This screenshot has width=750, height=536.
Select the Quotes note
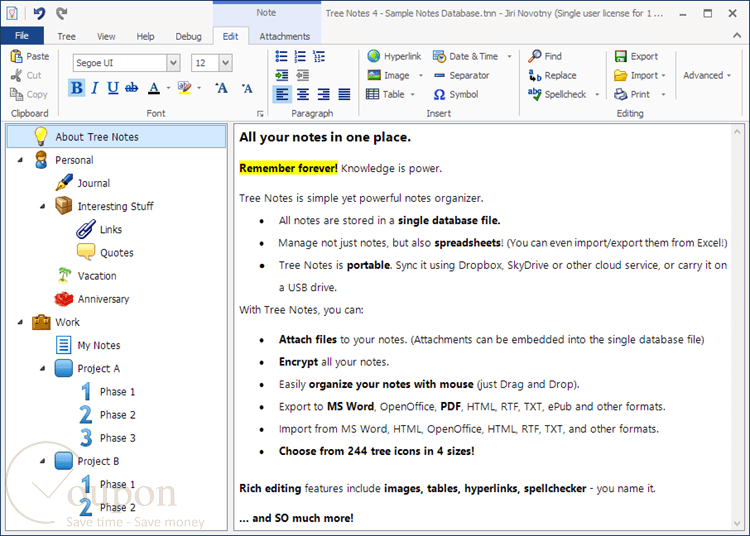(117, 252)
